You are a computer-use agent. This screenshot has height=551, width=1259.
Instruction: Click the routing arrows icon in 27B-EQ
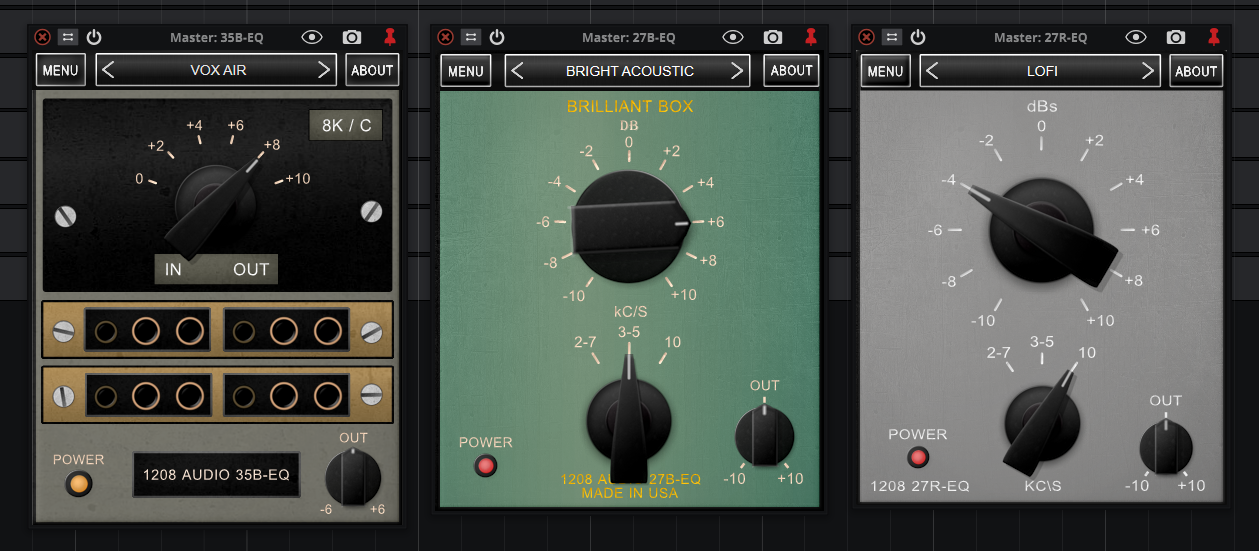coord(471,37)
